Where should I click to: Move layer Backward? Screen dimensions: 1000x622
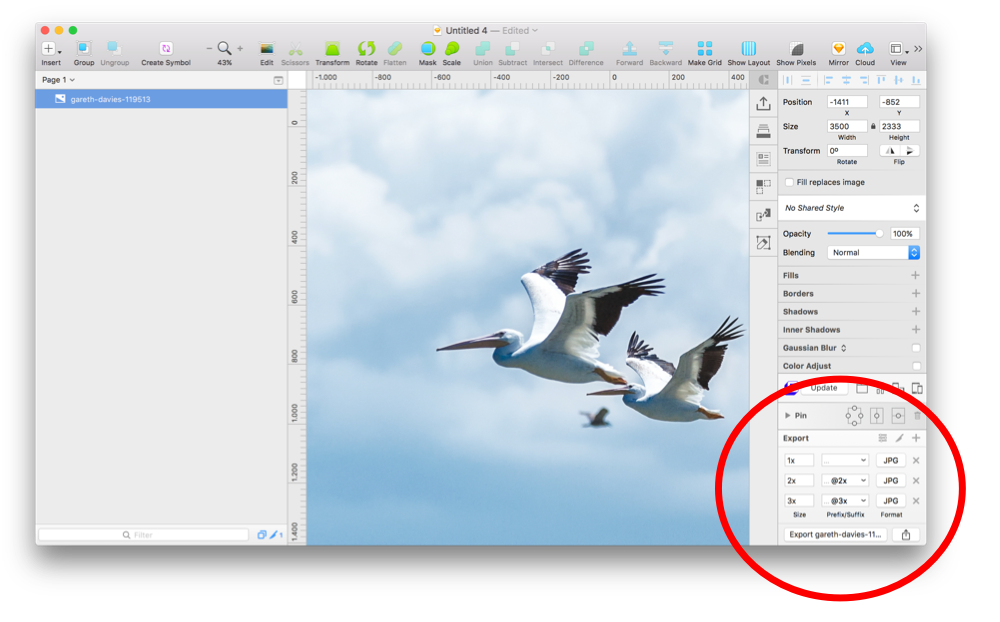tap(665, 48)
